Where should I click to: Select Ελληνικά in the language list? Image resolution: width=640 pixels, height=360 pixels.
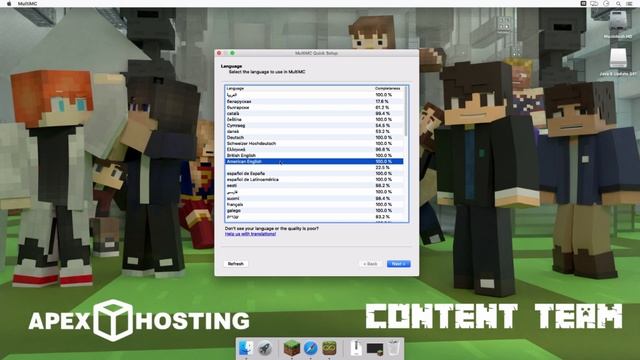(x=314, y=149)
